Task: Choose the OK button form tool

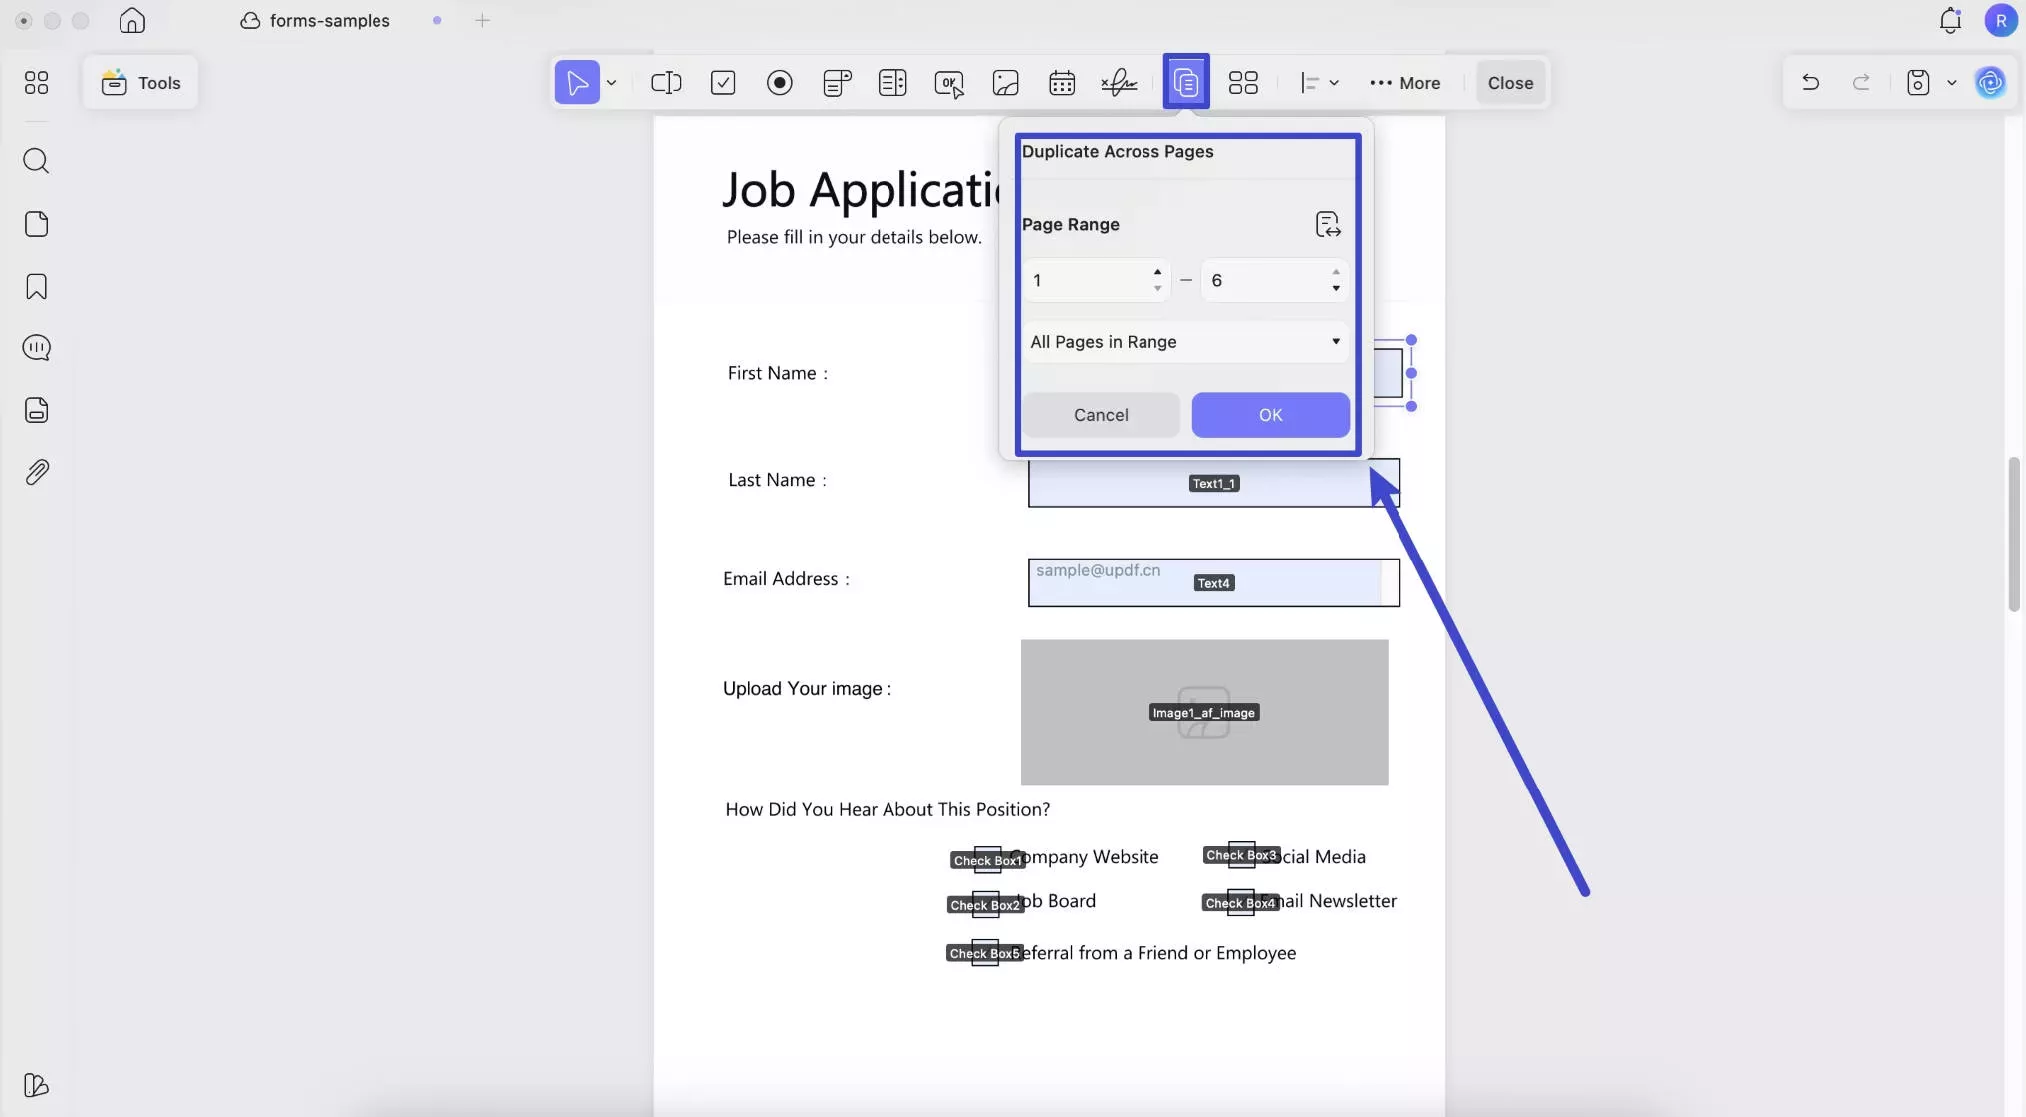Action: (949, 84)
